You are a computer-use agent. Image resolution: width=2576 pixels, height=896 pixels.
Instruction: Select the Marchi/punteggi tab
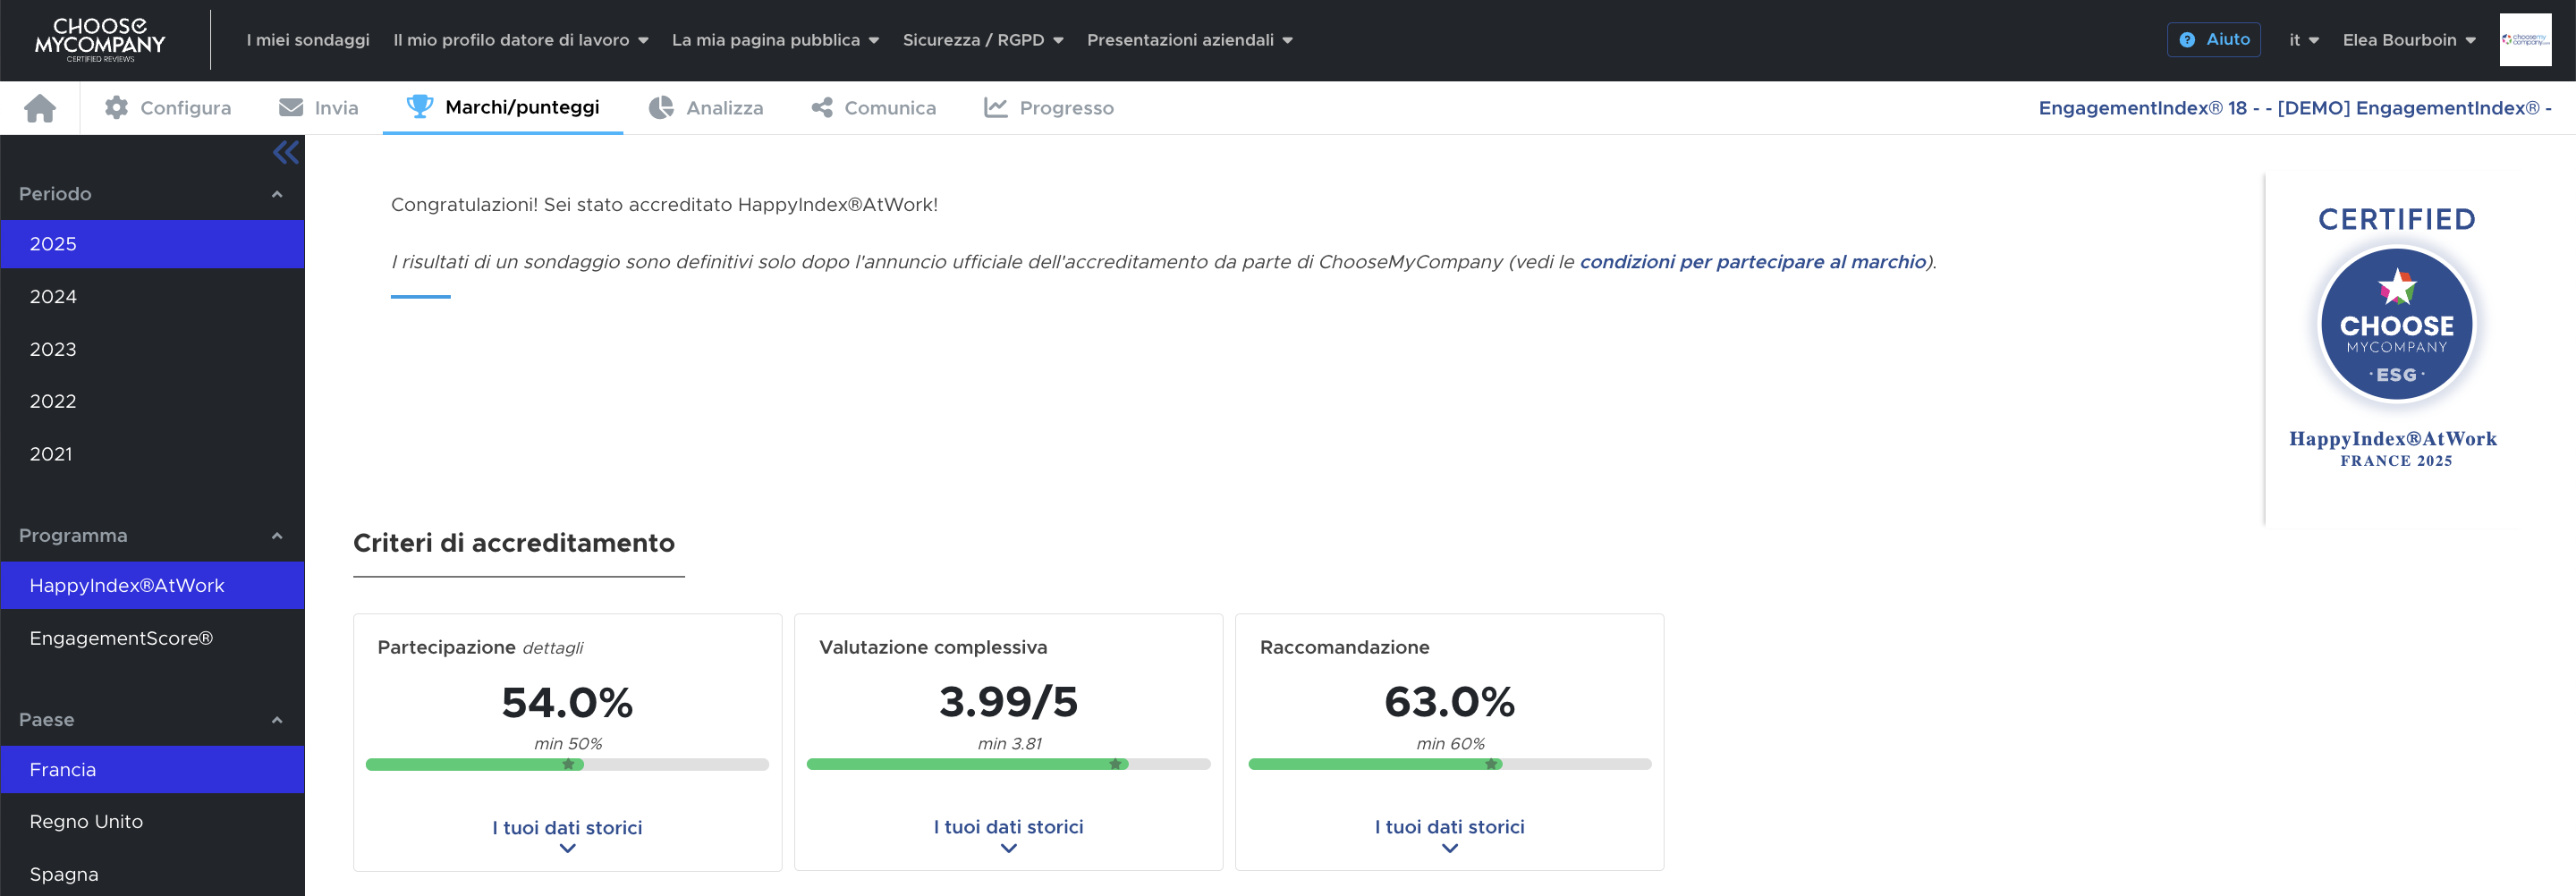(x=503, y=108)
